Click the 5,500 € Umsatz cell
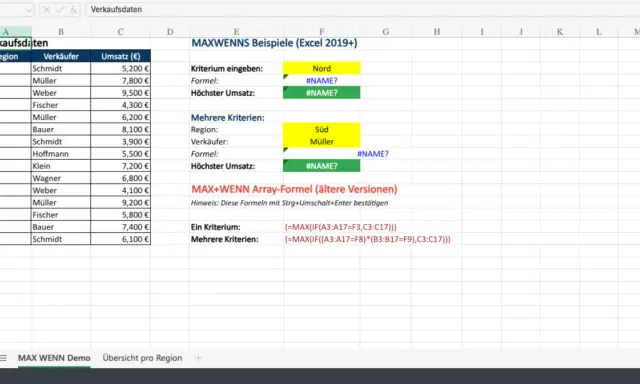Screen dimensions: 640x384 coord(120,154)
